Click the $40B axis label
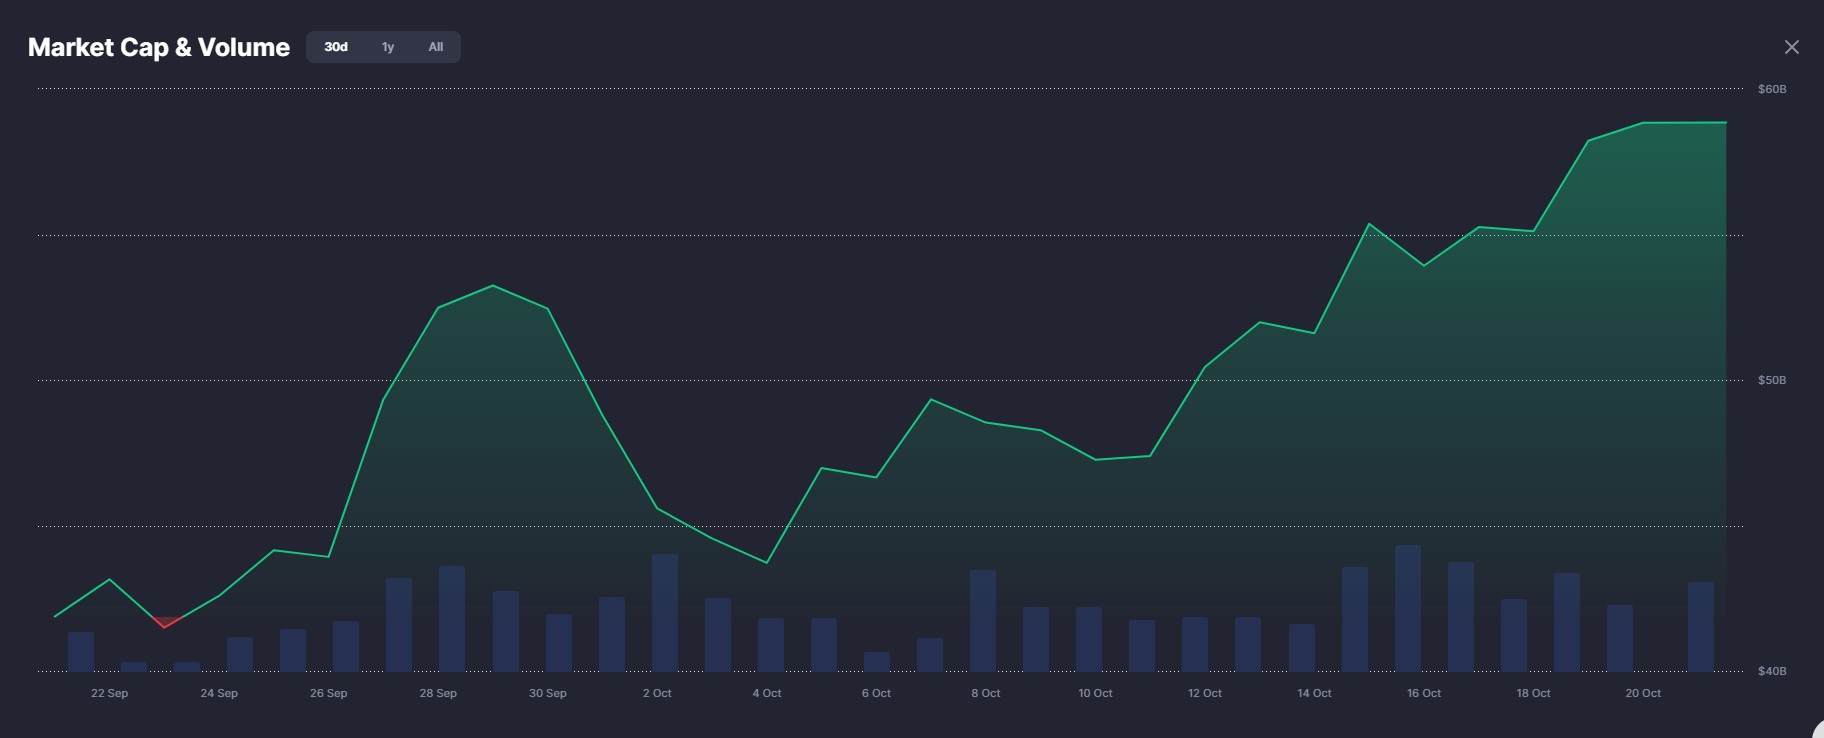Image resolution: width=1824 pixels, height=738 pixels. coord(1772,671)
